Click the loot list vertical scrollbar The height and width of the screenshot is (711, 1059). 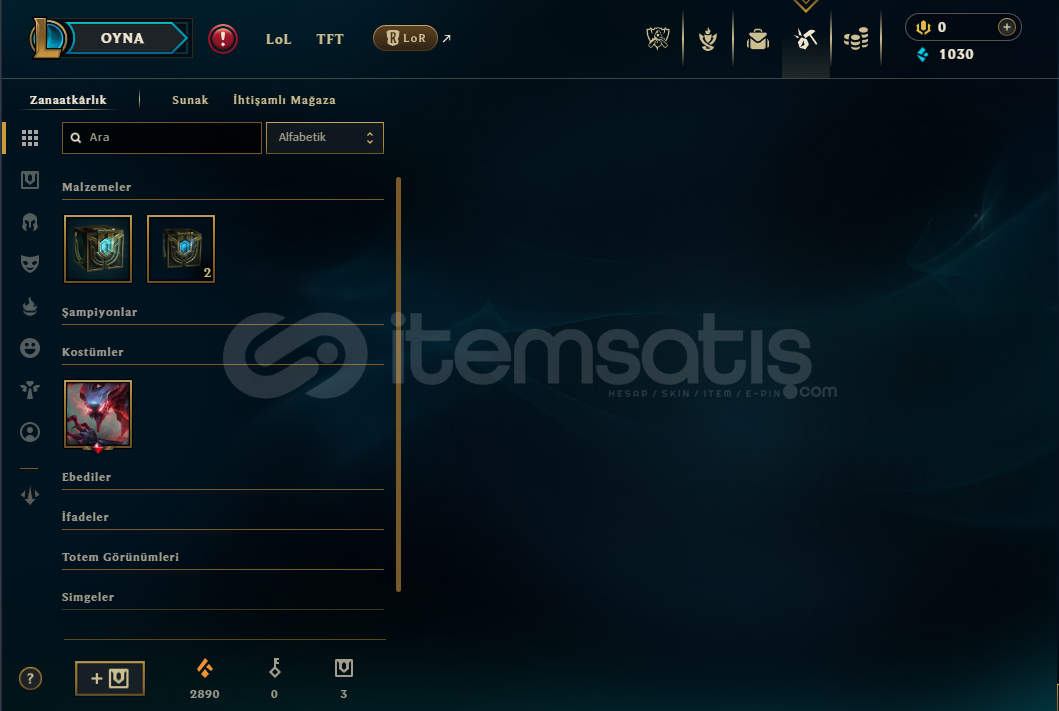398,385
